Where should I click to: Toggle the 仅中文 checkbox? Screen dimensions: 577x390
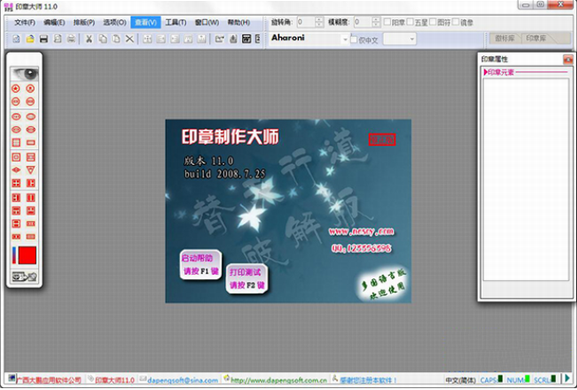click(354, 39)
